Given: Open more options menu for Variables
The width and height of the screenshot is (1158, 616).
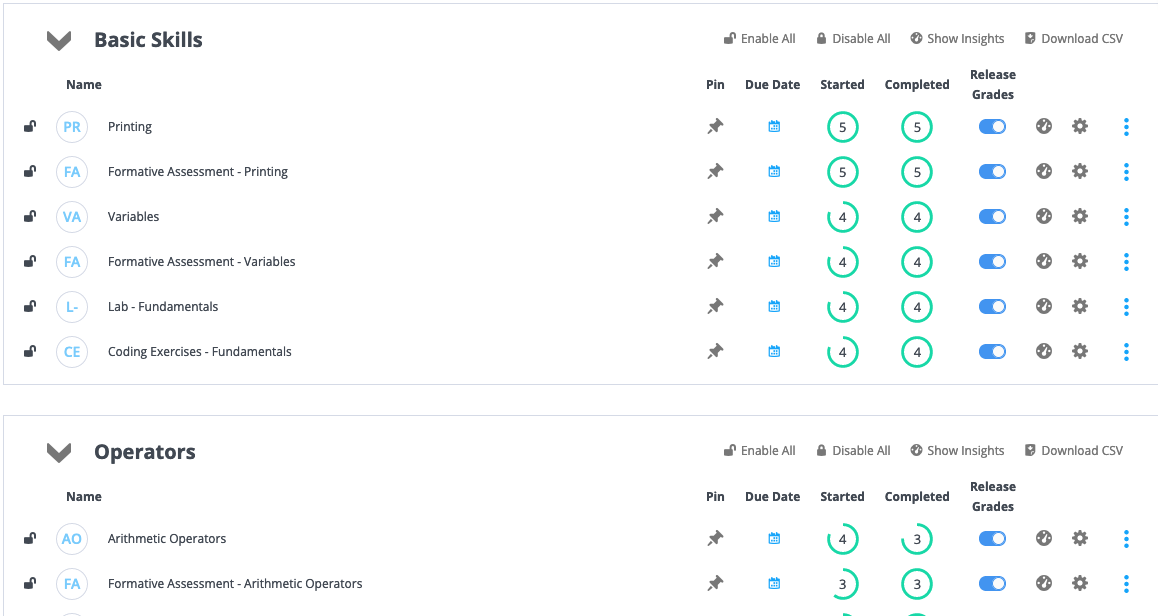Looking at the screenshot, I should 1126,217.
